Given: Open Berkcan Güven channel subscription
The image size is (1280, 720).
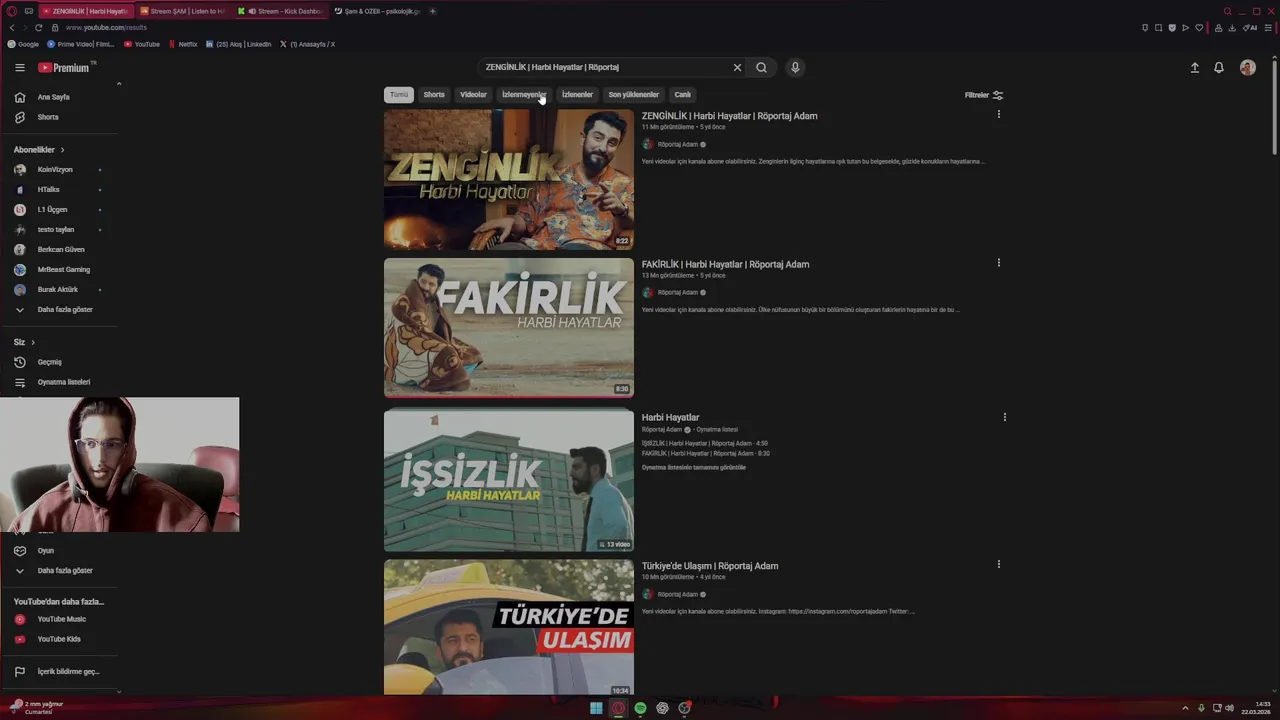Looking at the screenshot, I should (60, 250).
